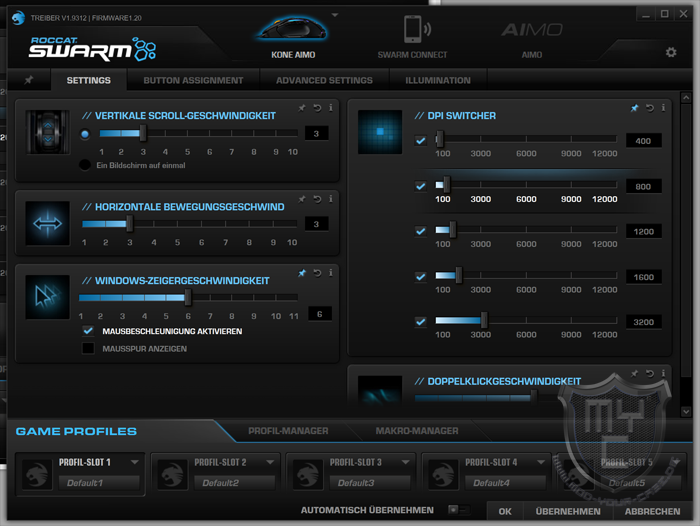Expand Profil-Slot 1 dropdown arrow

tap(134, 462)
